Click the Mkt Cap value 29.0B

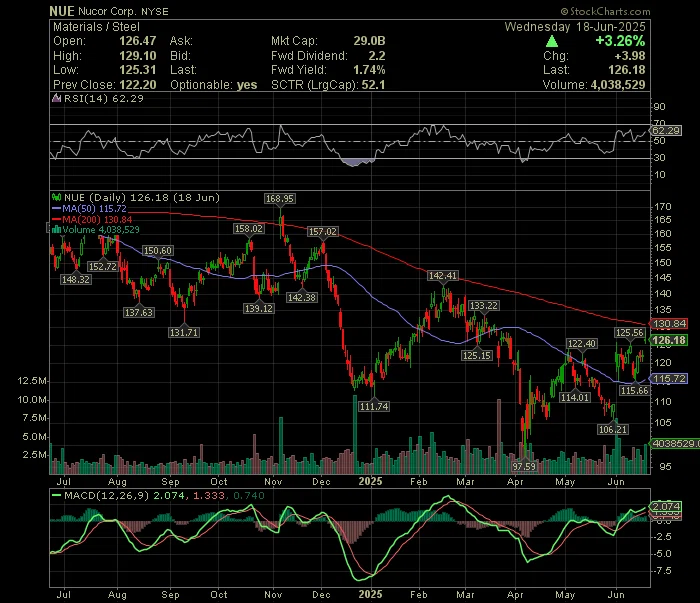(369, 41)
